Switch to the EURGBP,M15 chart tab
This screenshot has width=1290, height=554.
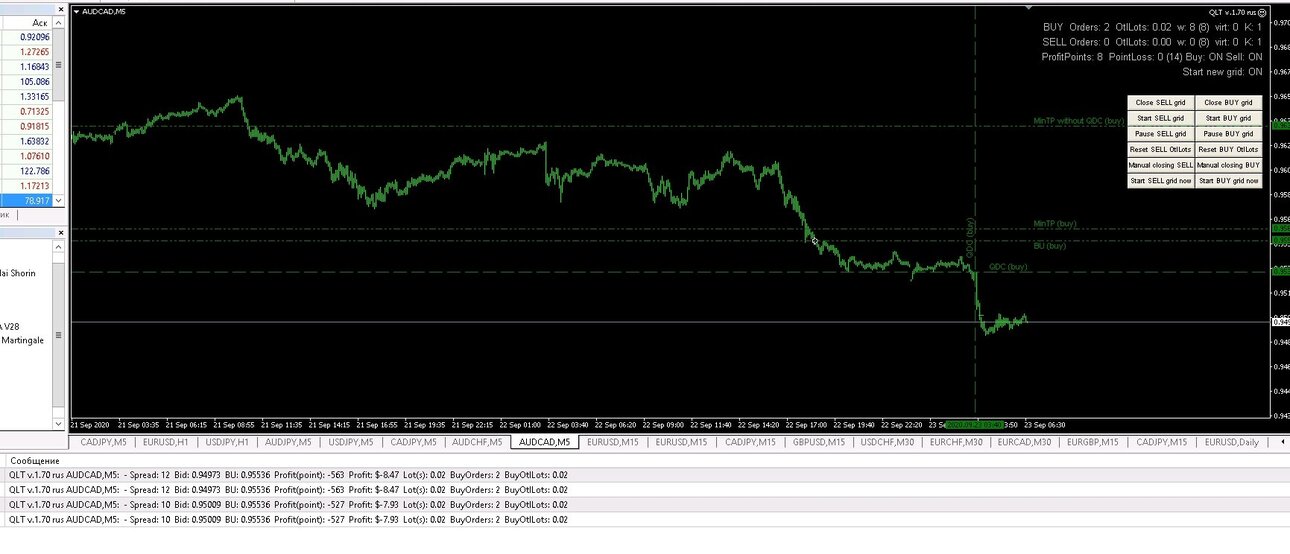click(1093, 442)
